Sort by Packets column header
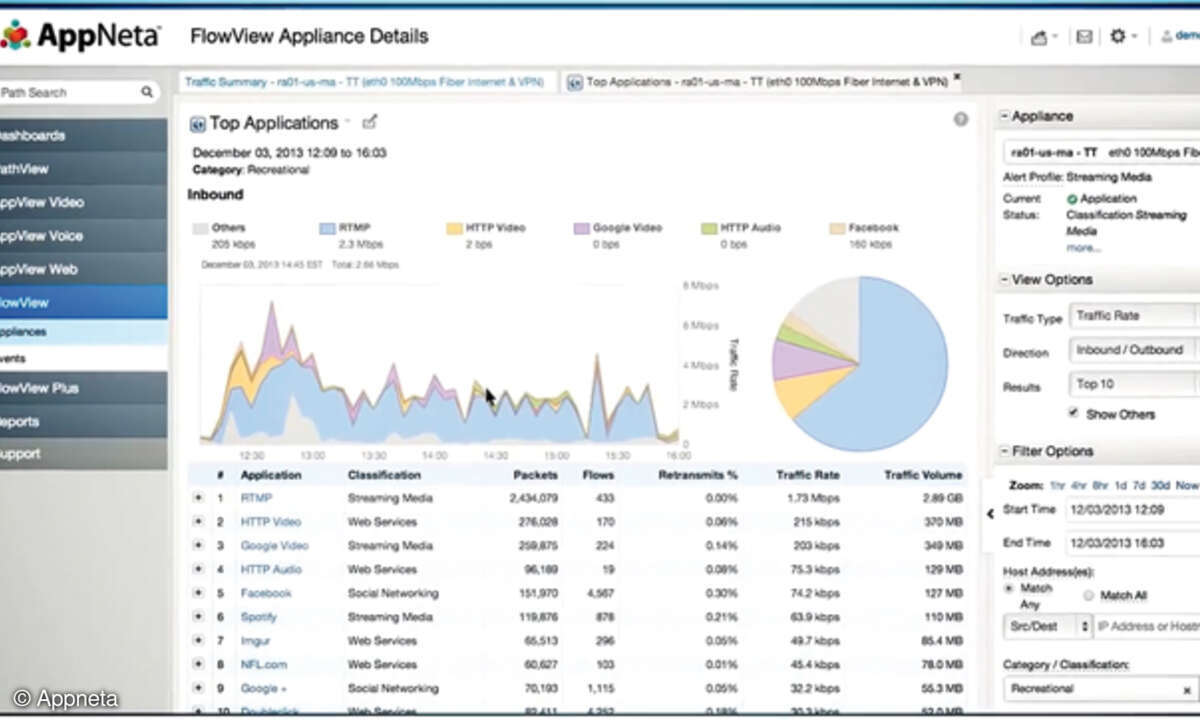This screenshot has width=1200, height=720. pyautogui.click(x=535, y=475)
